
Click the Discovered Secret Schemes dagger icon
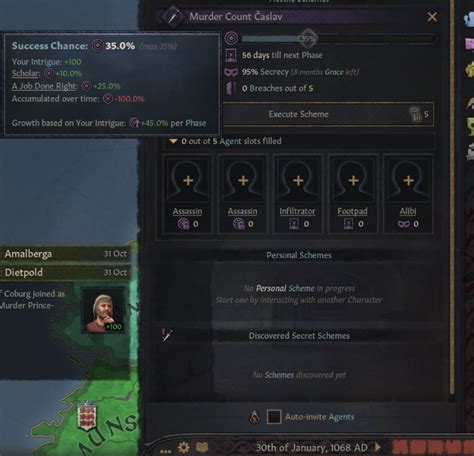[167, 335]
